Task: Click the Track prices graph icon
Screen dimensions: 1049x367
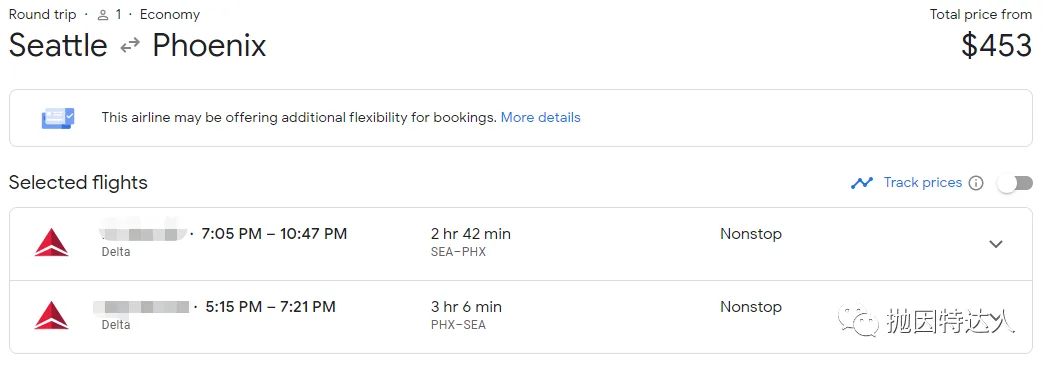Action: (x=862, y=182)
